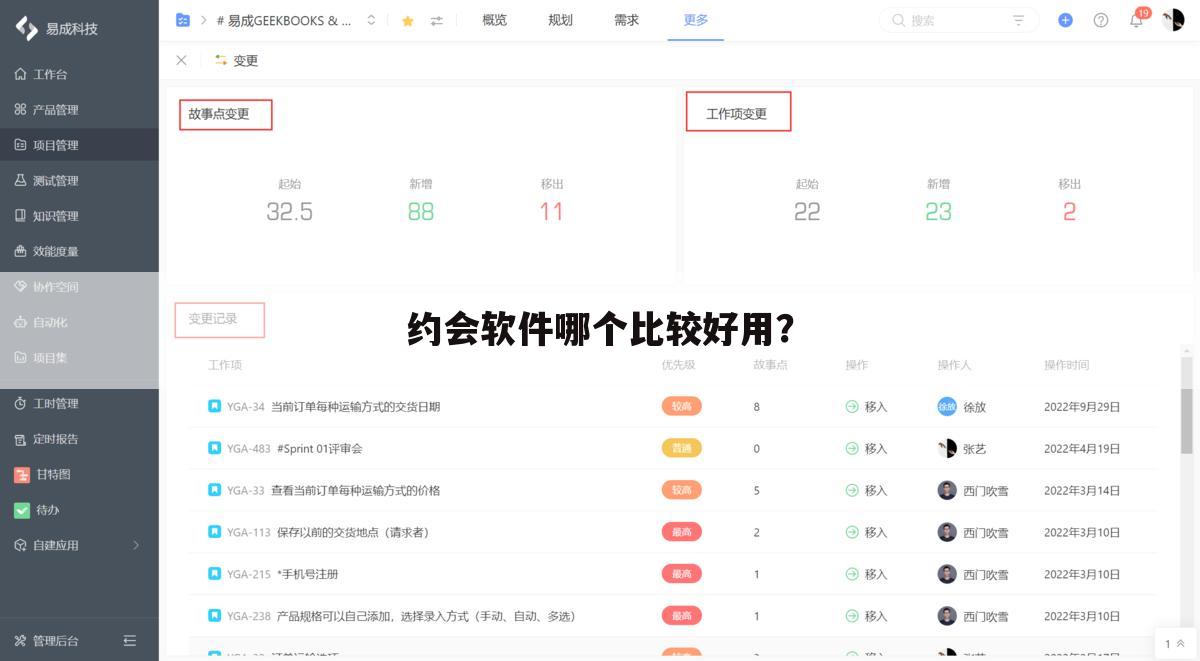Click operator 徐放 avatar in YGA-34 row
The image size is (1200, 661).
(x=947, y=407)
